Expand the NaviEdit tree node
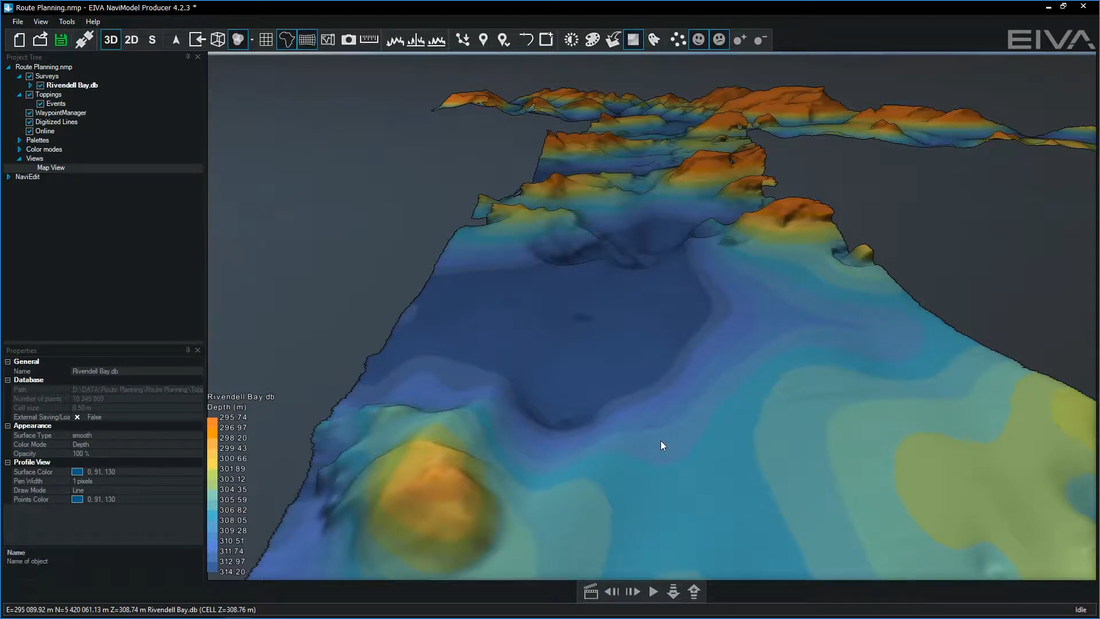Viewport: 1100px width, 619px height. click(x=8, y=176)
